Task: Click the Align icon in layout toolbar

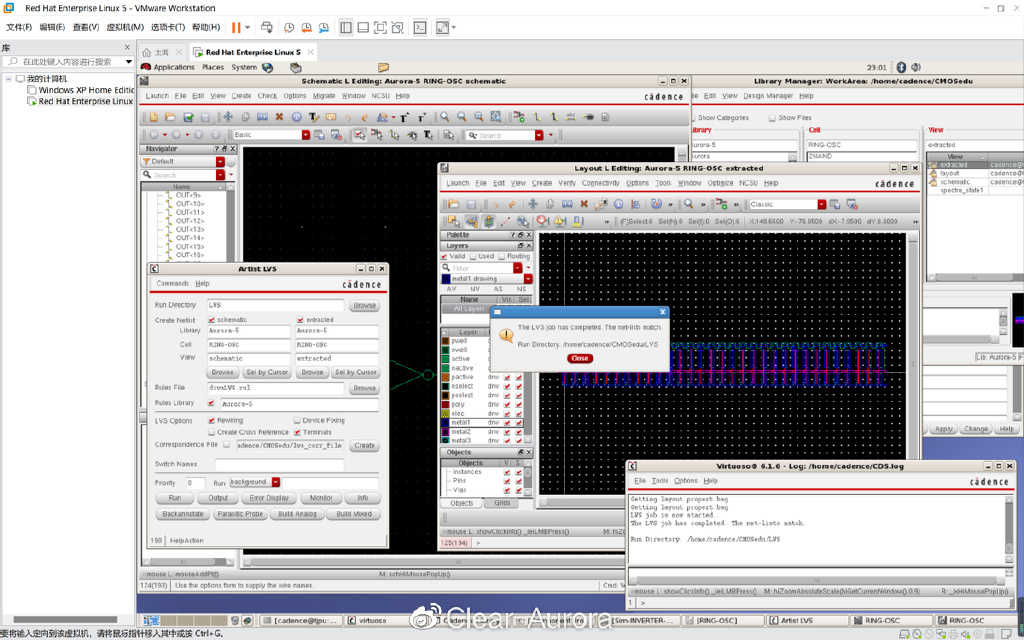Action: coord(635,204)
